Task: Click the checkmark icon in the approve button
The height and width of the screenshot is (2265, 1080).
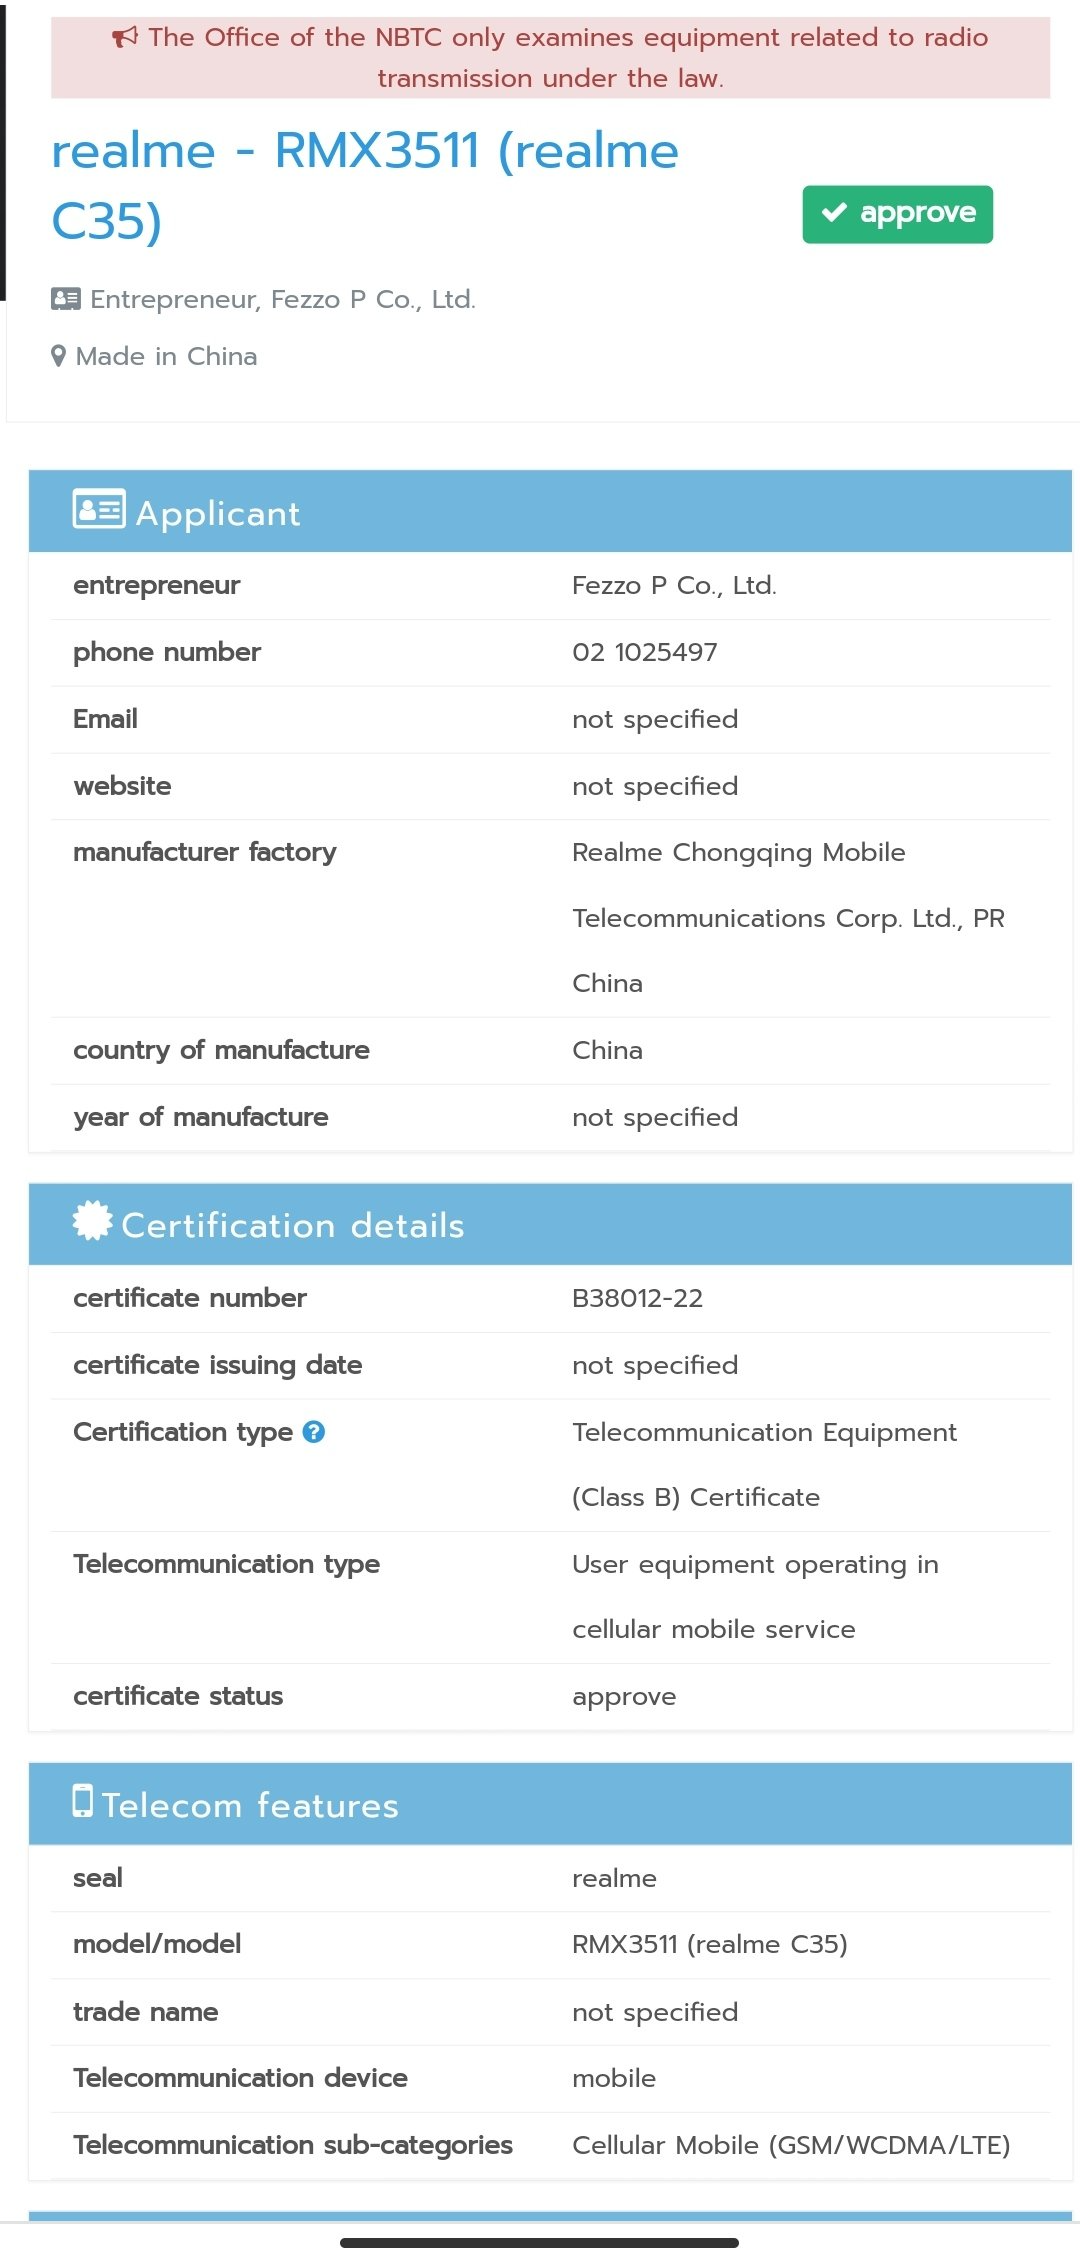Action: click(834, 213)
